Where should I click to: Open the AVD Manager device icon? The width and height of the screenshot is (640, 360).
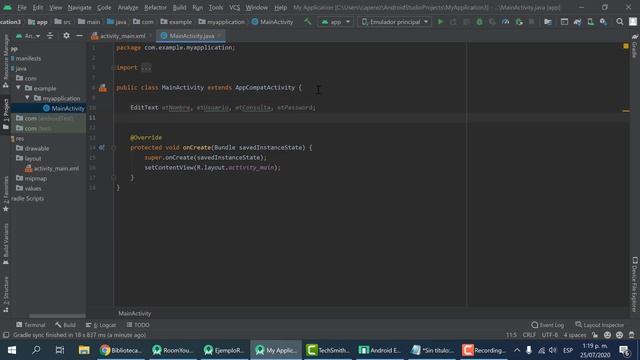(591, 22)
